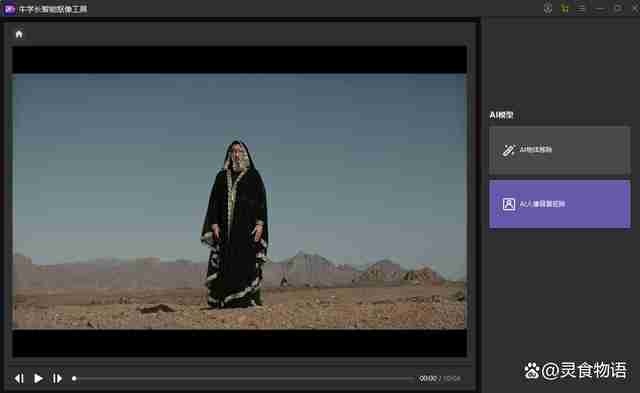Select the AI portrait background matting model
Image resolution: width=640 pixels, height=393 pixels.
(x=560, y=204)
